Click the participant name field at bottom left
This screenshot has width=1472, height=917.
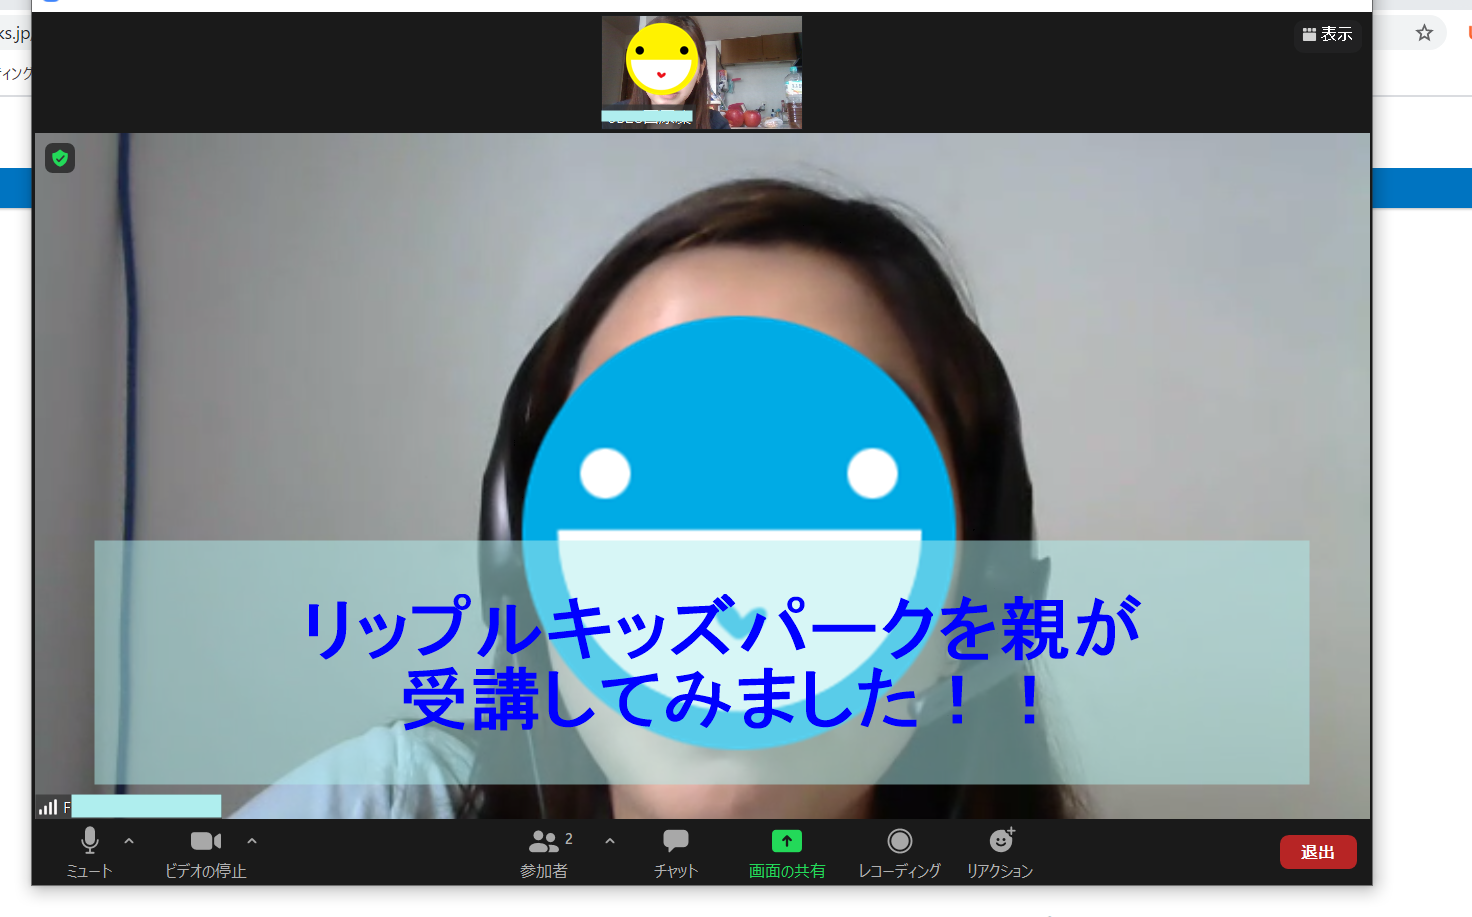(145, 806)
